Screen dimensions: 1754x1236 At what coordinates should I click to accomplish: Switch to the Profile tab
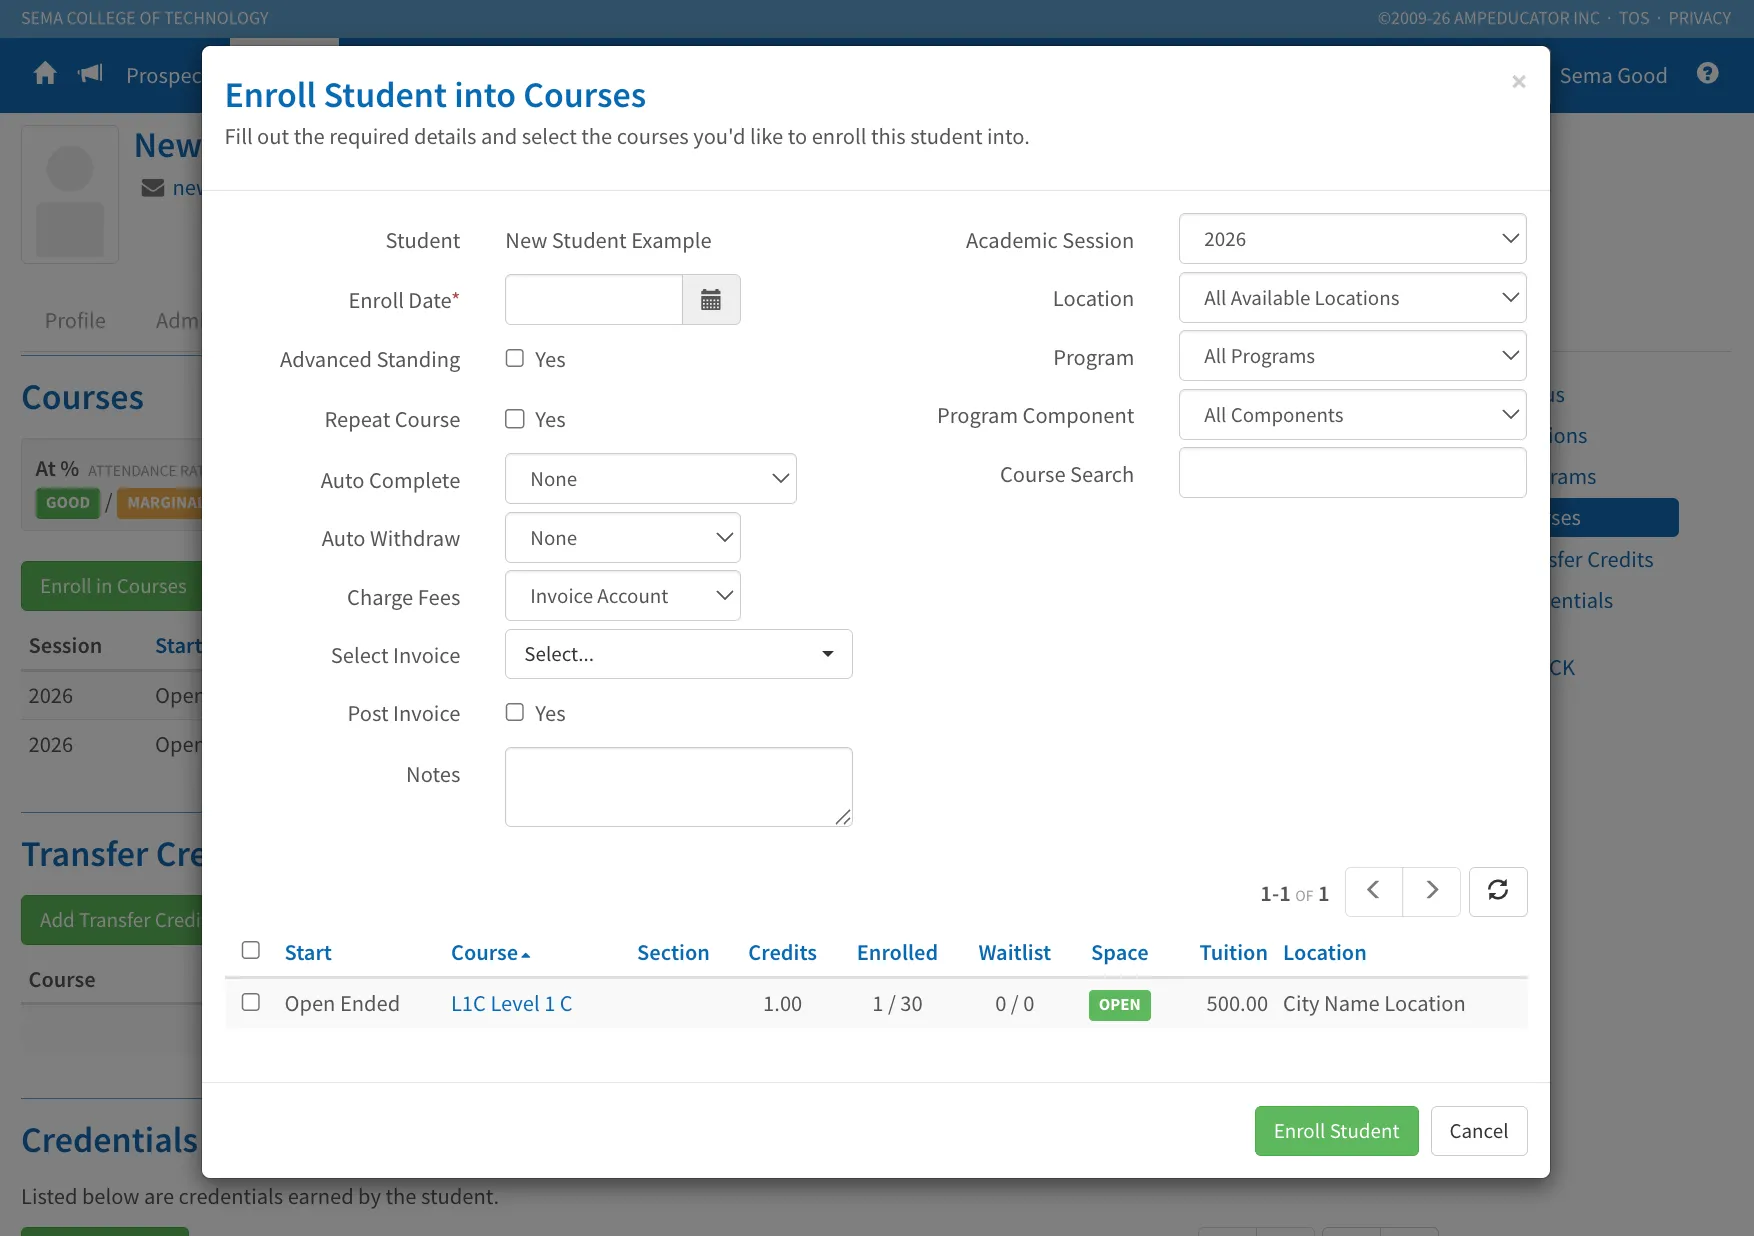click(x=75, y=321)
